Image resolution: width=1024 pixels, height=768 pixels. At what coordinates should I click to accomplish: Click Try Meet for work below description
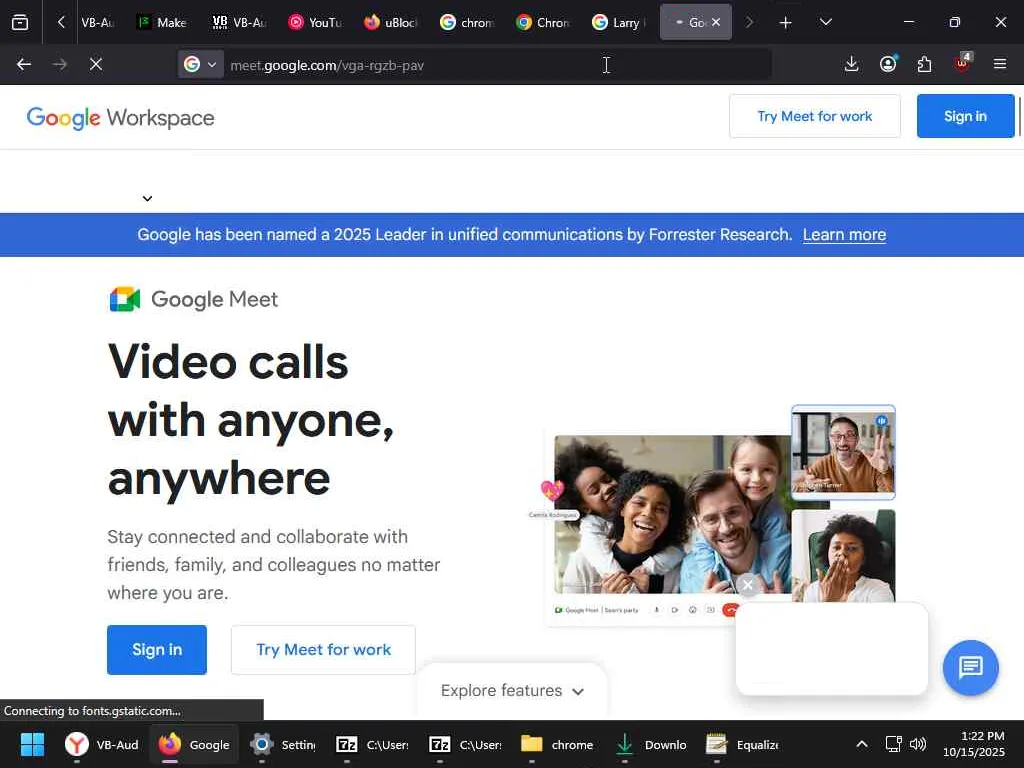323,650
